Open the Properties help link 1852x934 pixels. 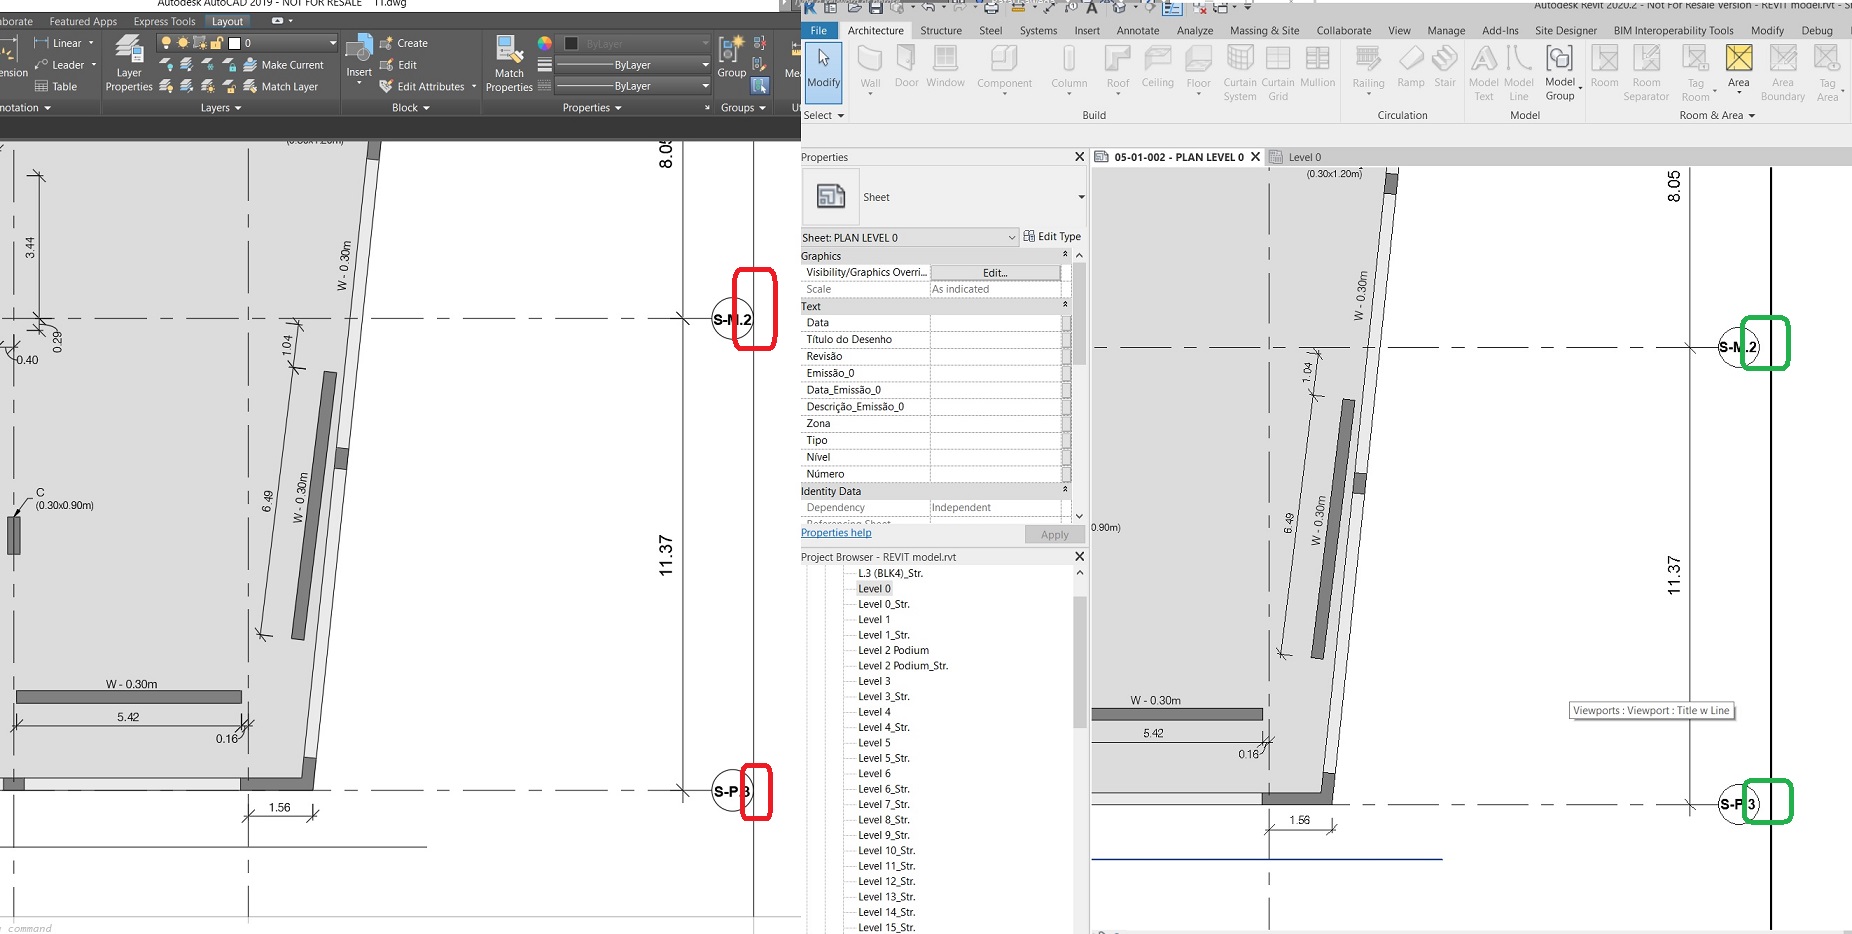tap(836, 532)
